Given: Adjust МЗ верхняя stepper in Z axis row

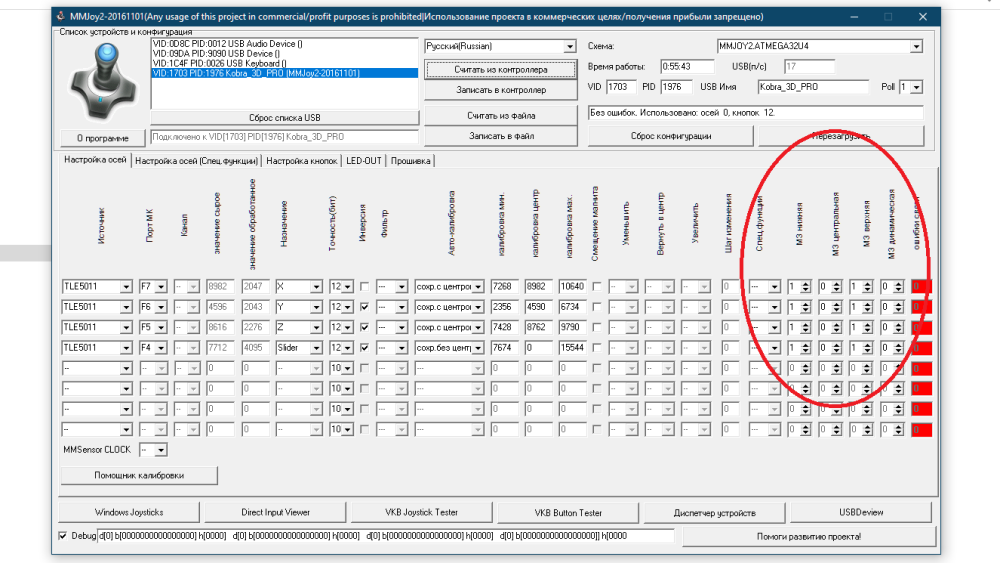Looking at the screenshot, I should 867,328.
